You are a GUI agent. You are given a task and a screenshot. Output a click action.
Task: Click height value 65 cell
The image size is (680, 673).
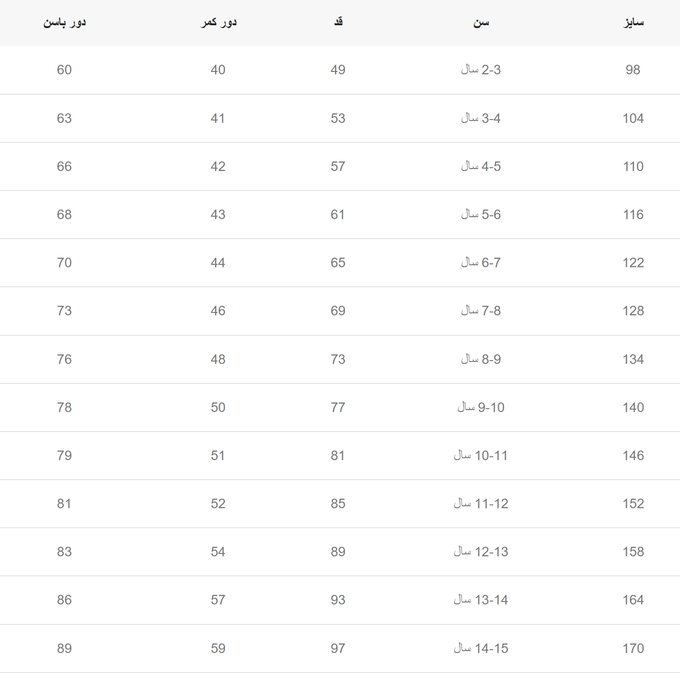tap(338, 262)
